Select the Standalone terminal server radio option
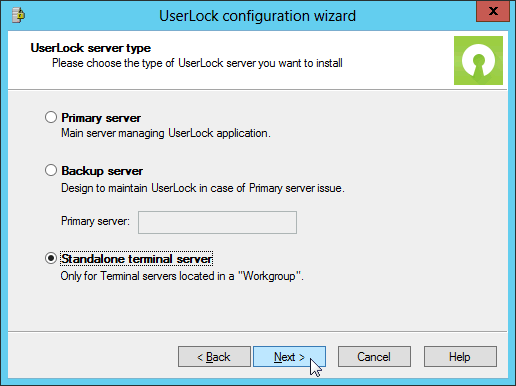The width and height of the screenshot is (516, 386). (51, 258)
